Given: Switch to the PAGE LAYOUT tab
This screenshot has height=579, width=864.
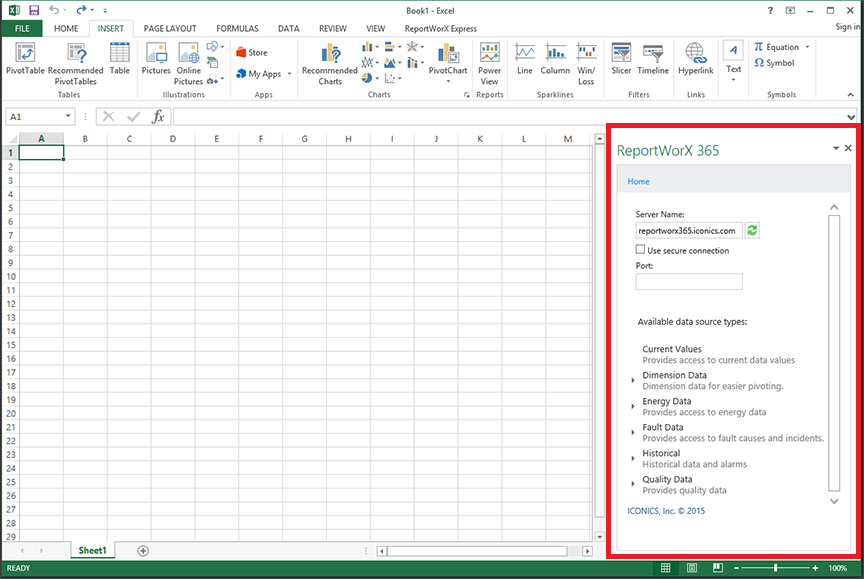Looking at the screenshot, I should pyautogui.click(x=170, y=29).
